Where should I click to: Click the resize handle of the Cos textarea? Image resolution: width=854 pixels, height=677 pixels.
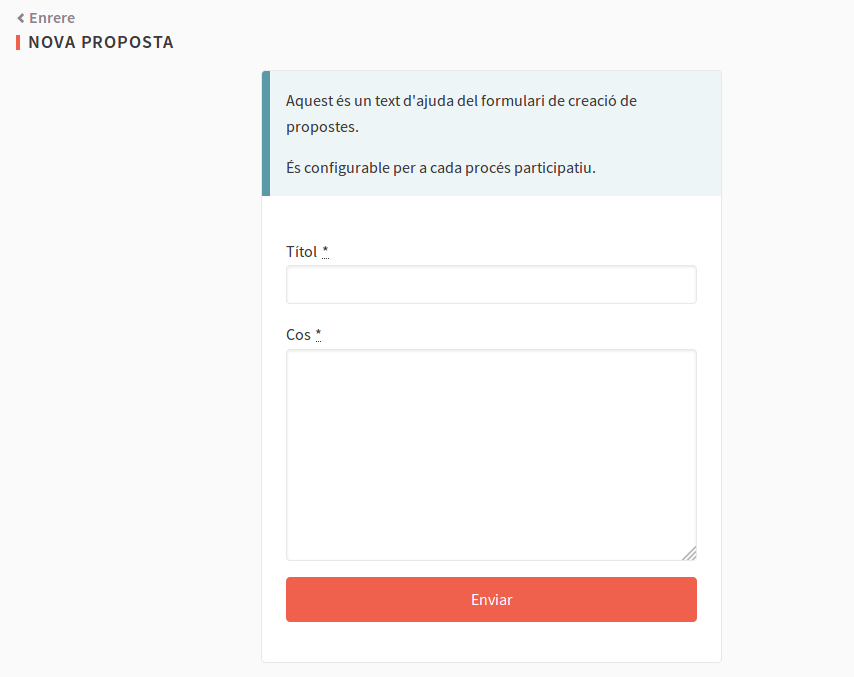click(691, 553)
